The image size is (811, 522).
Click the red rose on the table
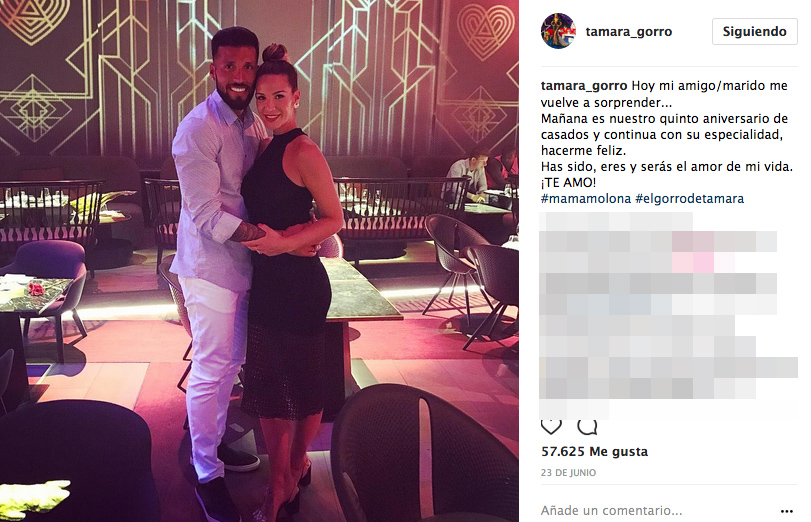36,289
